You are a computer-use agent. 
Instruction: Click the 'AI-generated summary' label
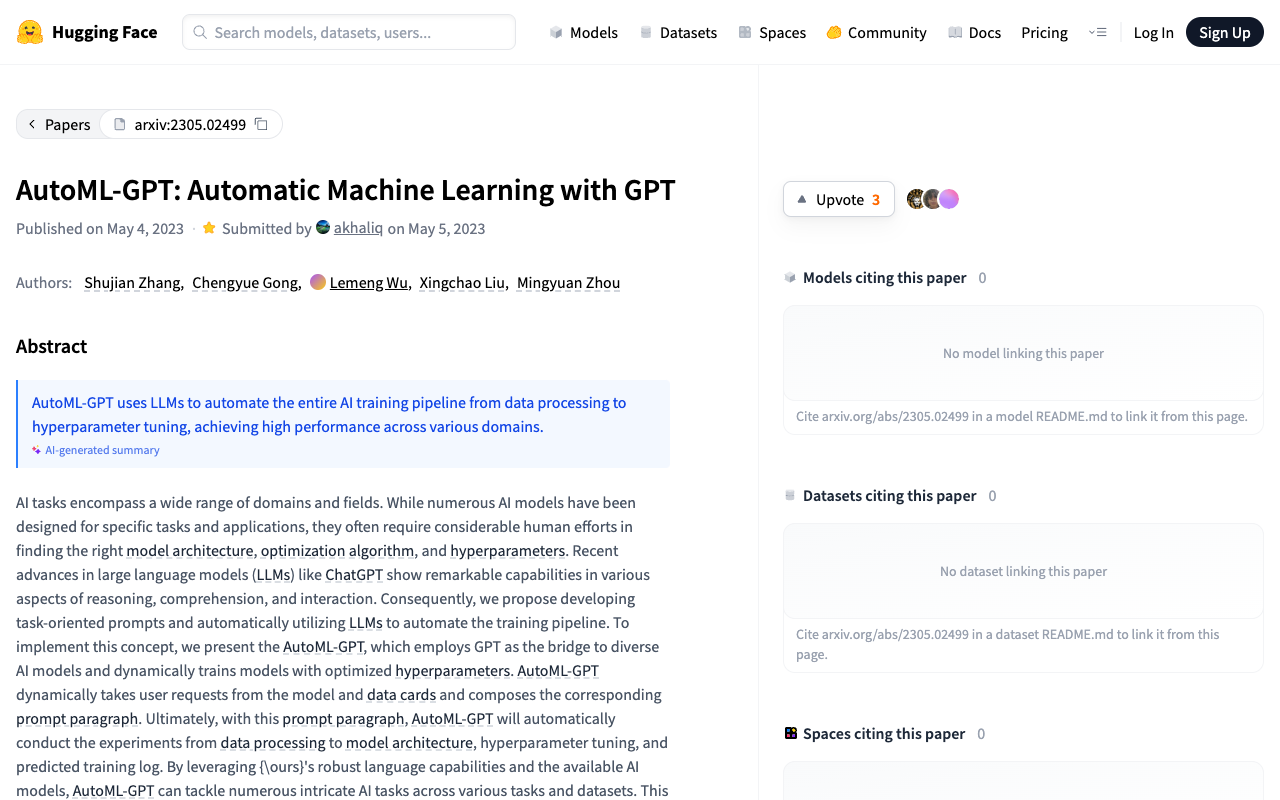102,450
